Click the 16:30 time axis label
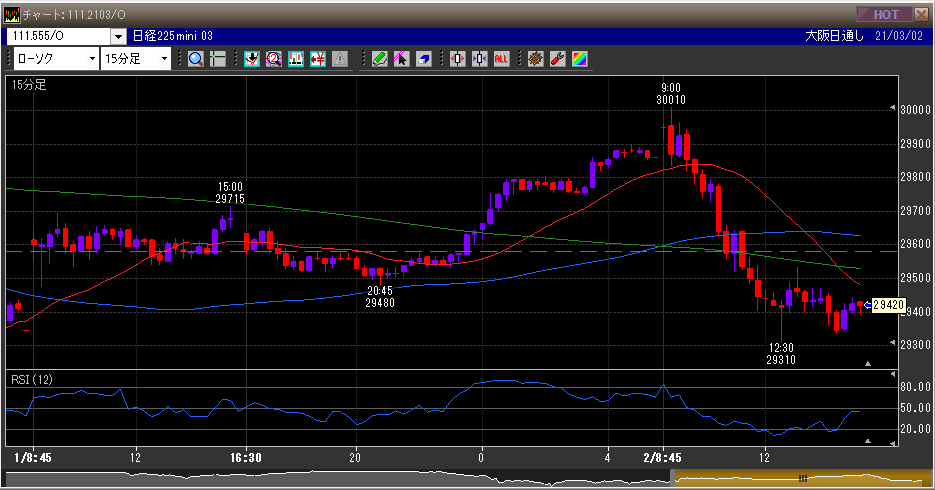The width and height of the screenshot is (935, 490). click(246, 458)
